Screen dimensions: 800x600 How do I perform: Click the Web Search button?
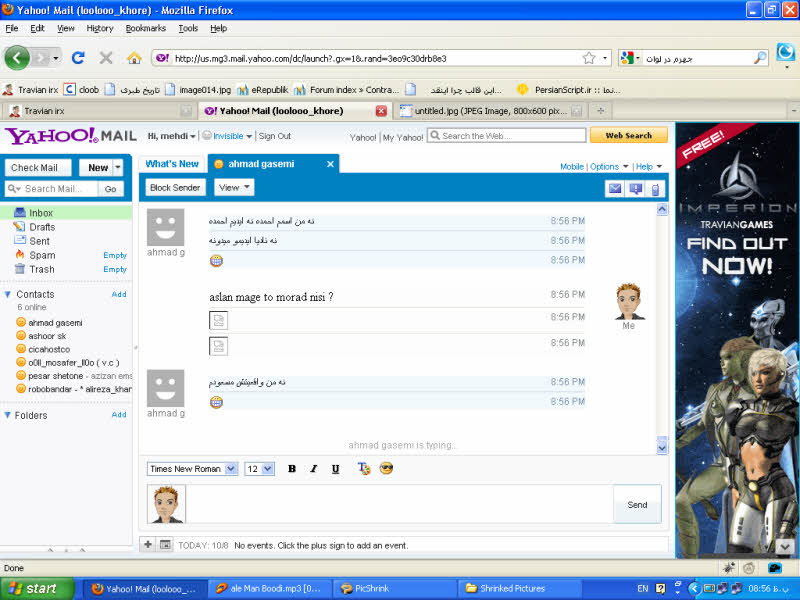pyautogui.click(x=629, y=135)
